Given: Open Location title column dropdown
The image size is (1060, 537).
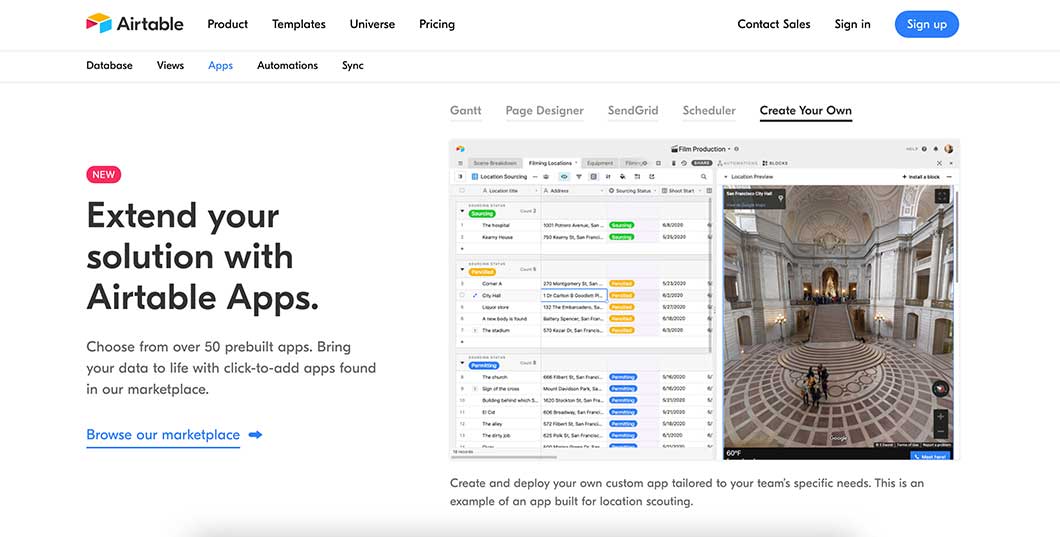Looking at the screenshot, I should (536, 191).
